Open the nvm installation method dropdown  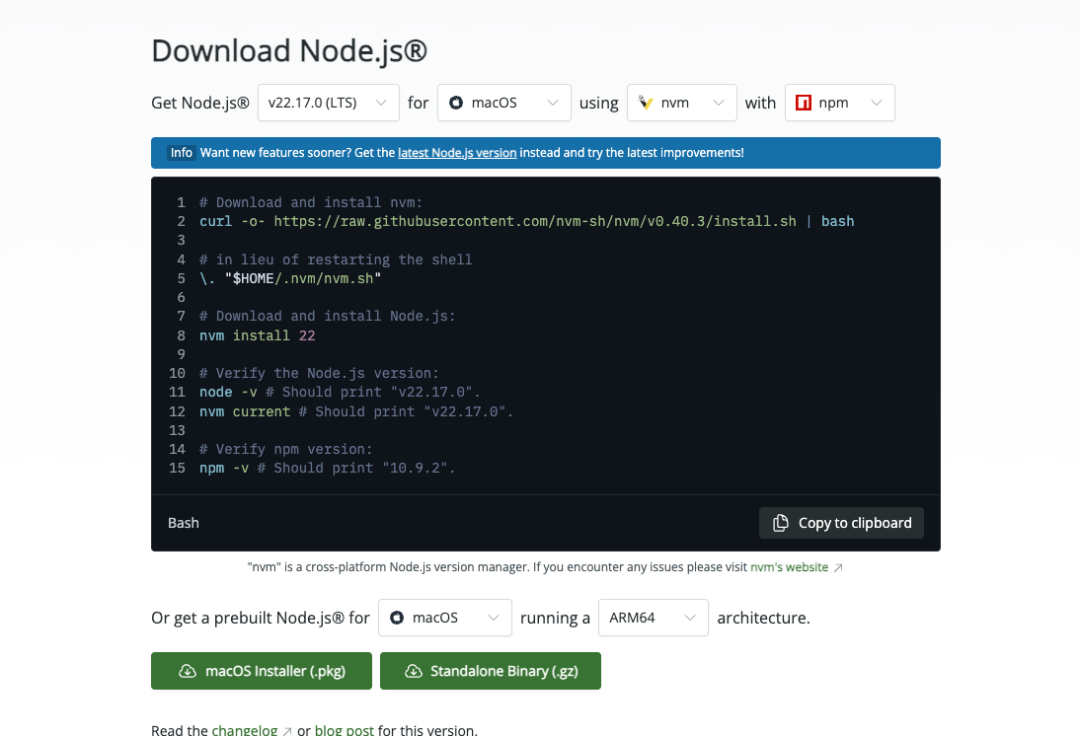(x=682, y=103)
